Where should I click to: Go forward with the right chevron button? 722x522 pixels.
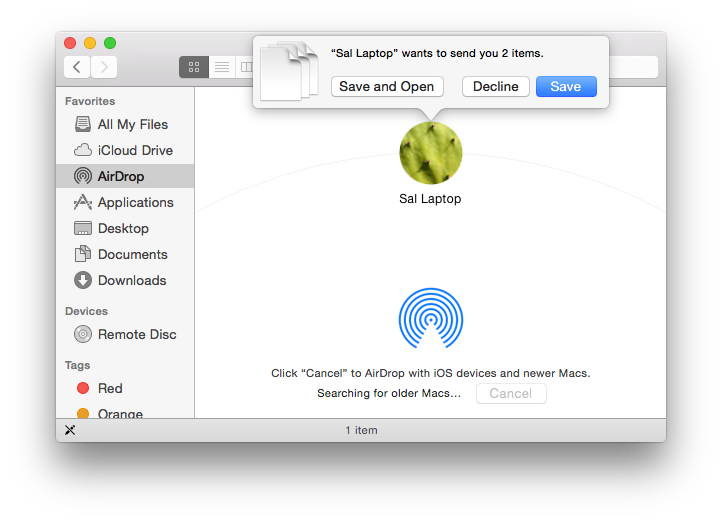point(104,67)
